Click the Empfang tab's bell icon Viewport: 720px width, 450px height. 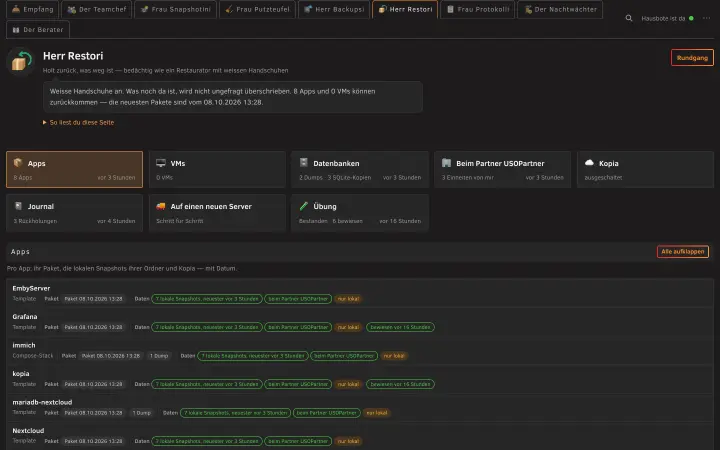(16, 9)
